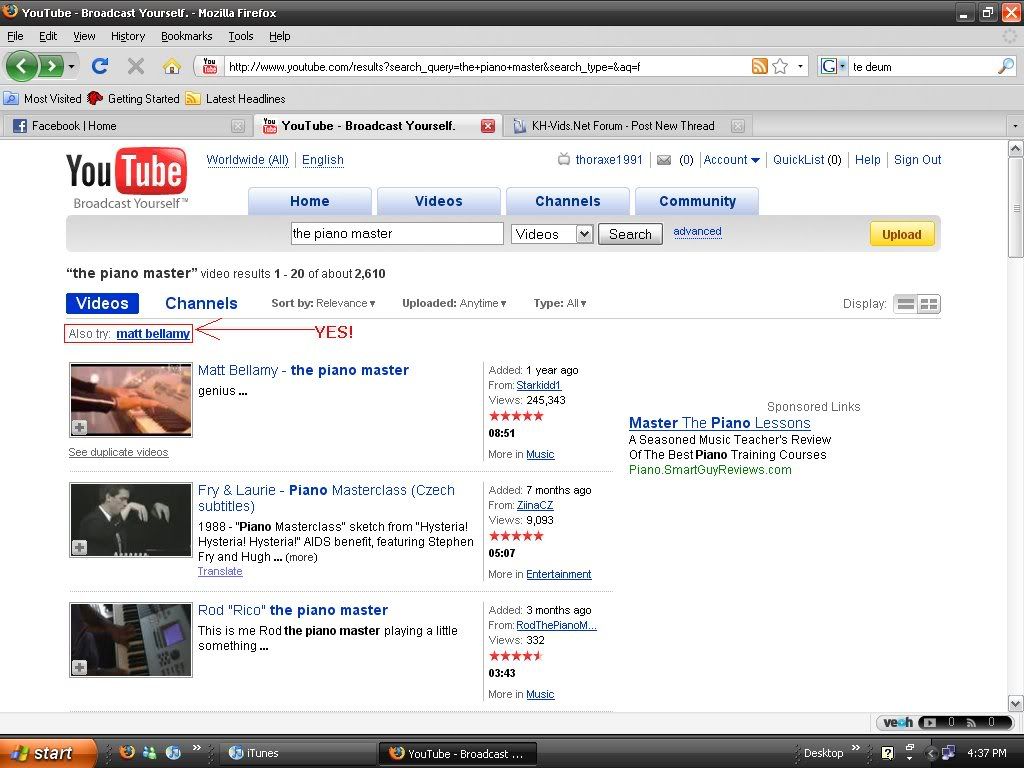
Task: Switch to the Channels results tab
Action: coord(201,303)
